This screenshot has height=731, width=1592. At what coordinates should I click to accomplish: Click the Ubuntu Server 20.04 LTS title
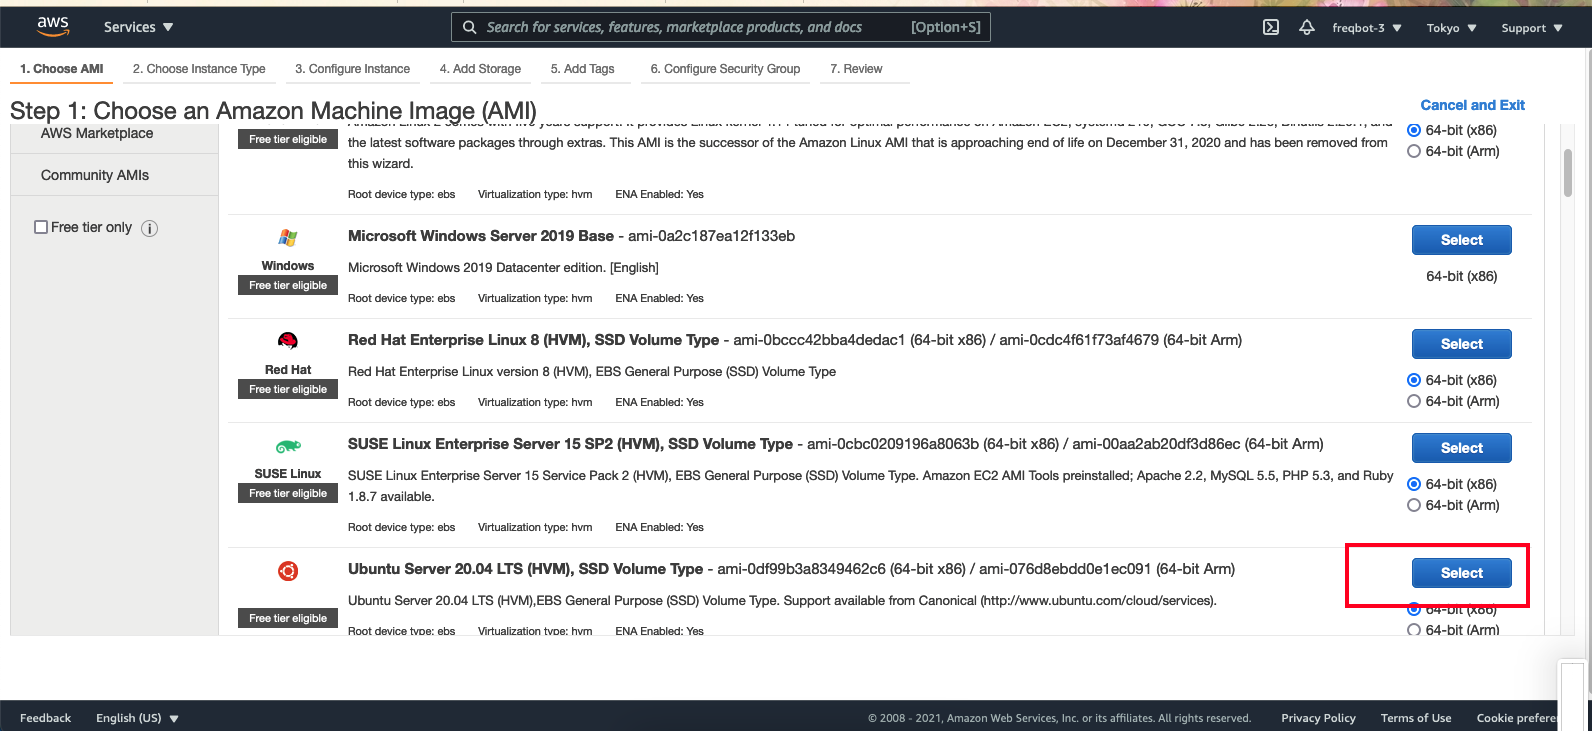(525, 569)
